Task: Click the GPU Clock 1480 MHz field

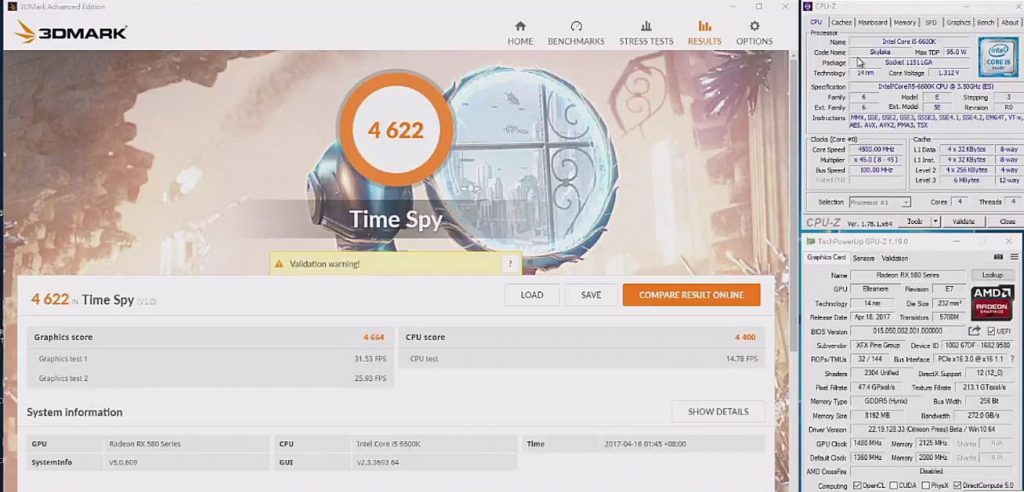Action: pos(867,443)
